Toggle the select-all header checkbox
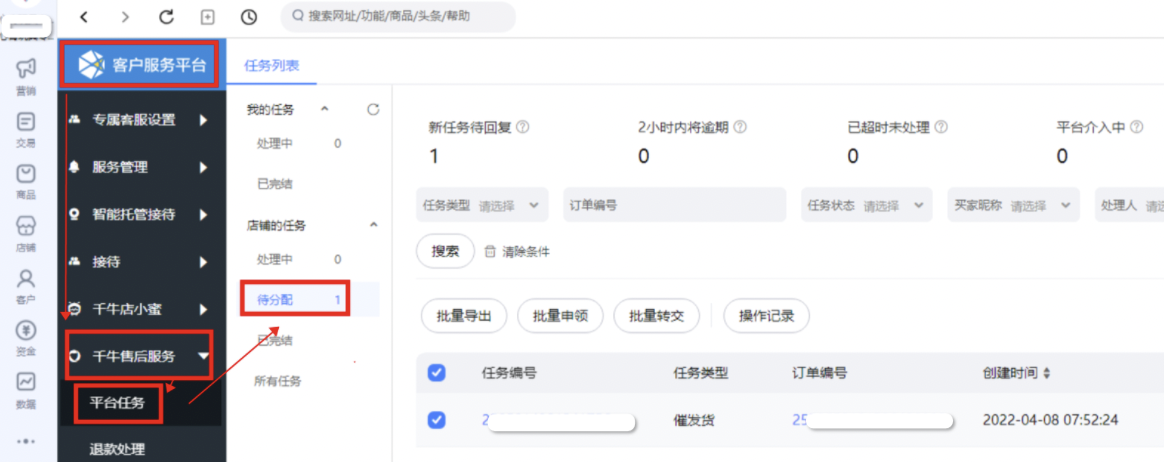 [x=436, y=373]
